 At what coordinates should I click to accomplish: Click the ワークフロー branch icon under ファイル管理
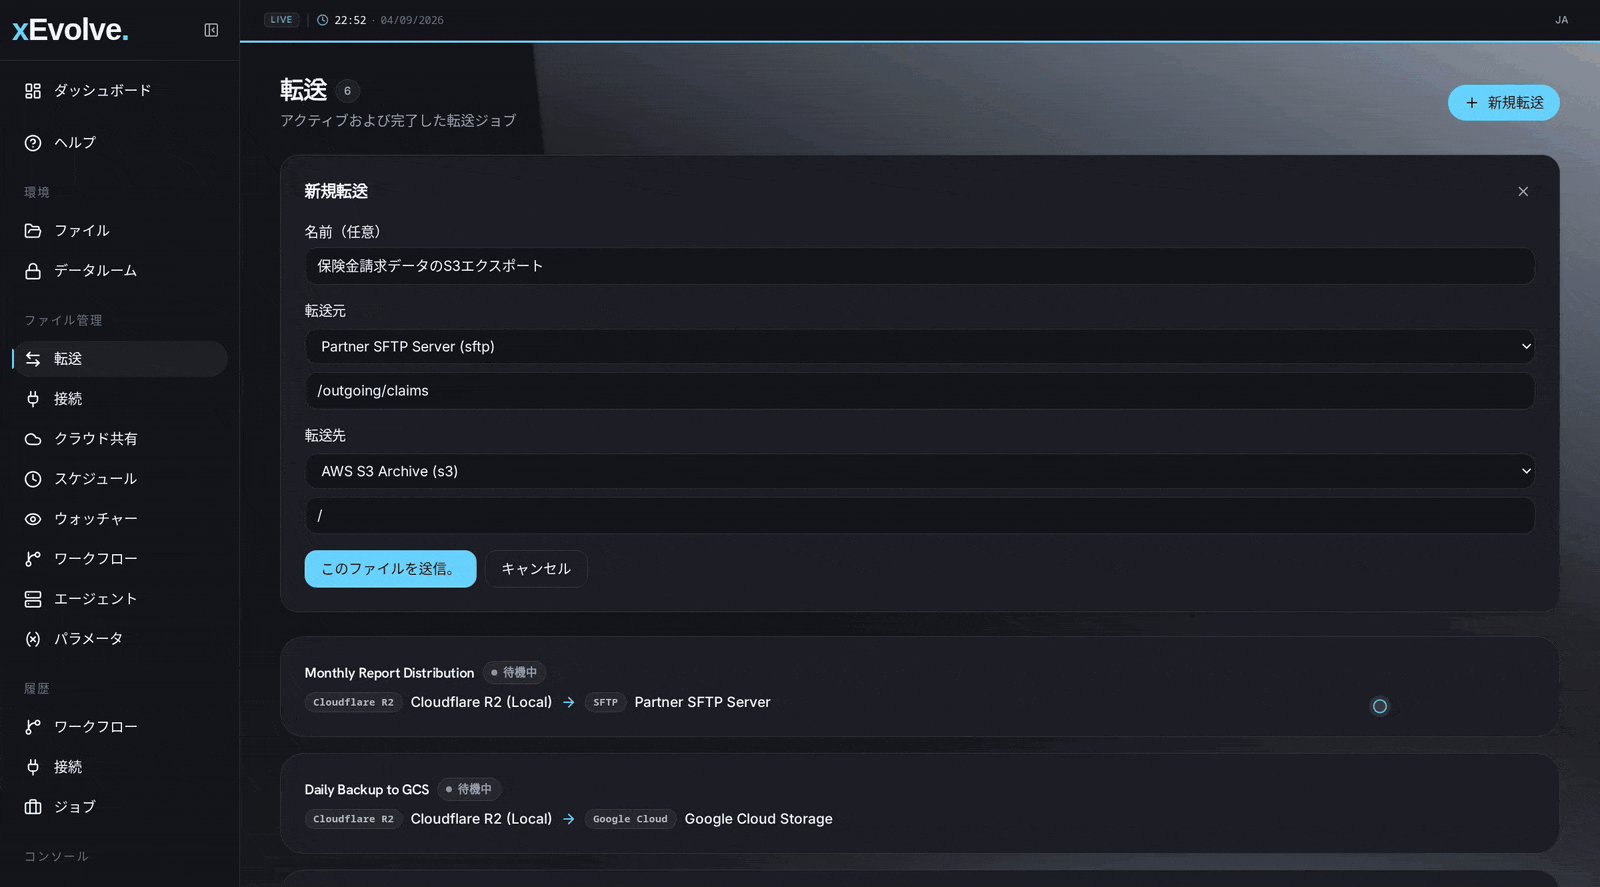click(33, 559)
